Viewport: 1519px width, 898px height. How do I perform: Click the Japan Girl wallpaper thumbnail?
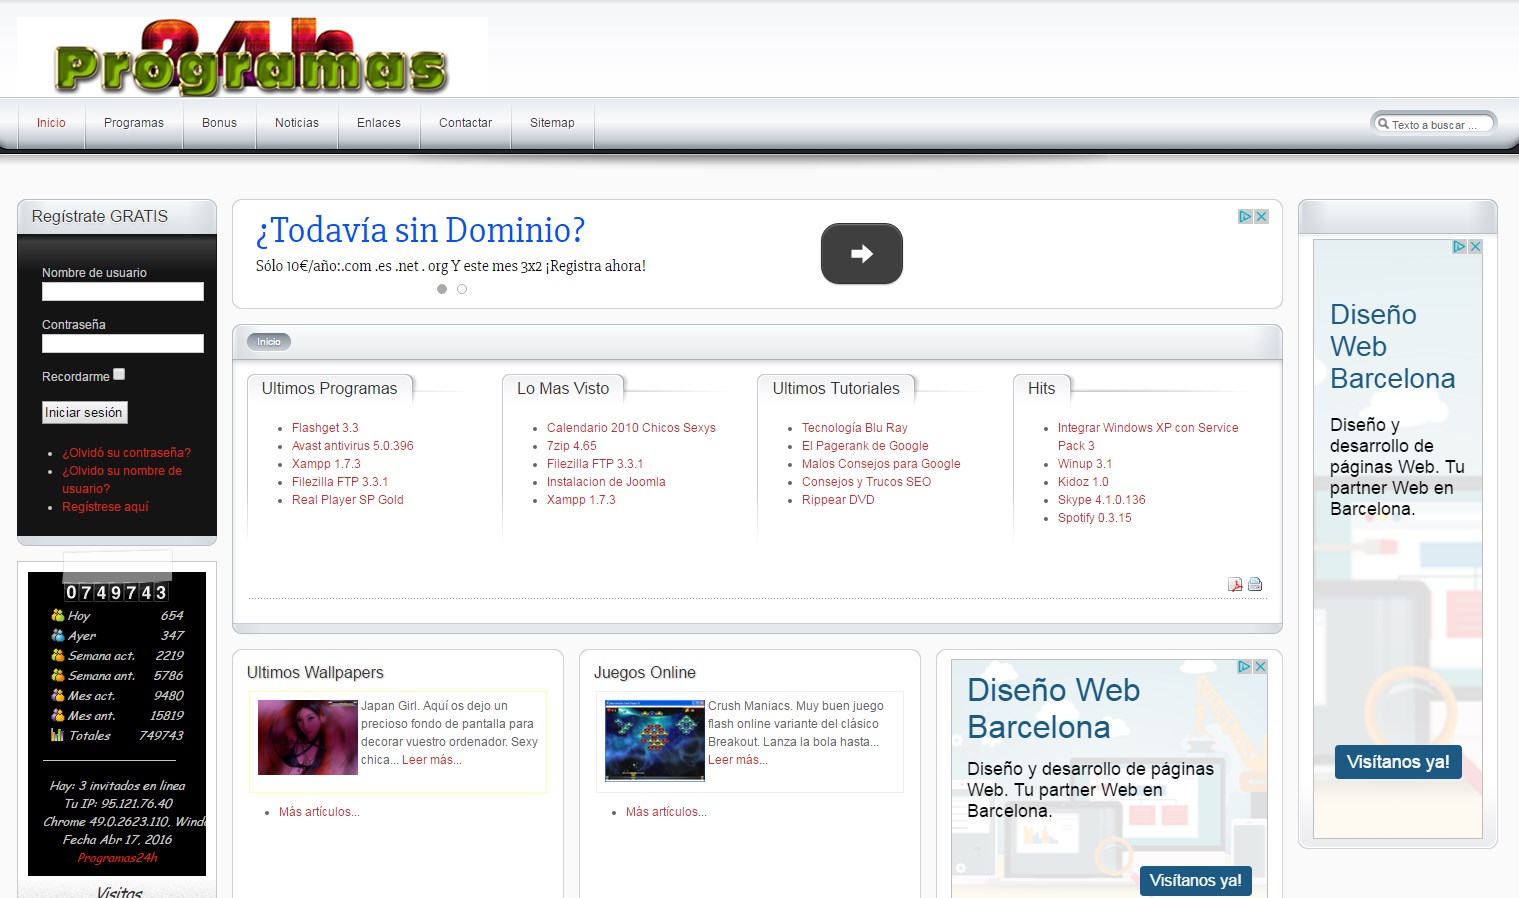click(308, 737)
